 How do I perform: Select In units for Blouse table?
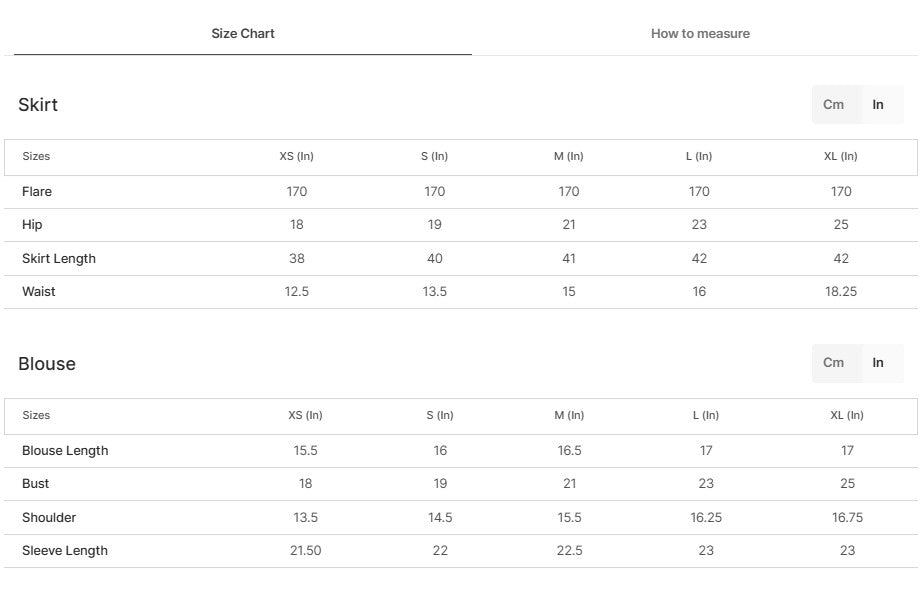878,363
